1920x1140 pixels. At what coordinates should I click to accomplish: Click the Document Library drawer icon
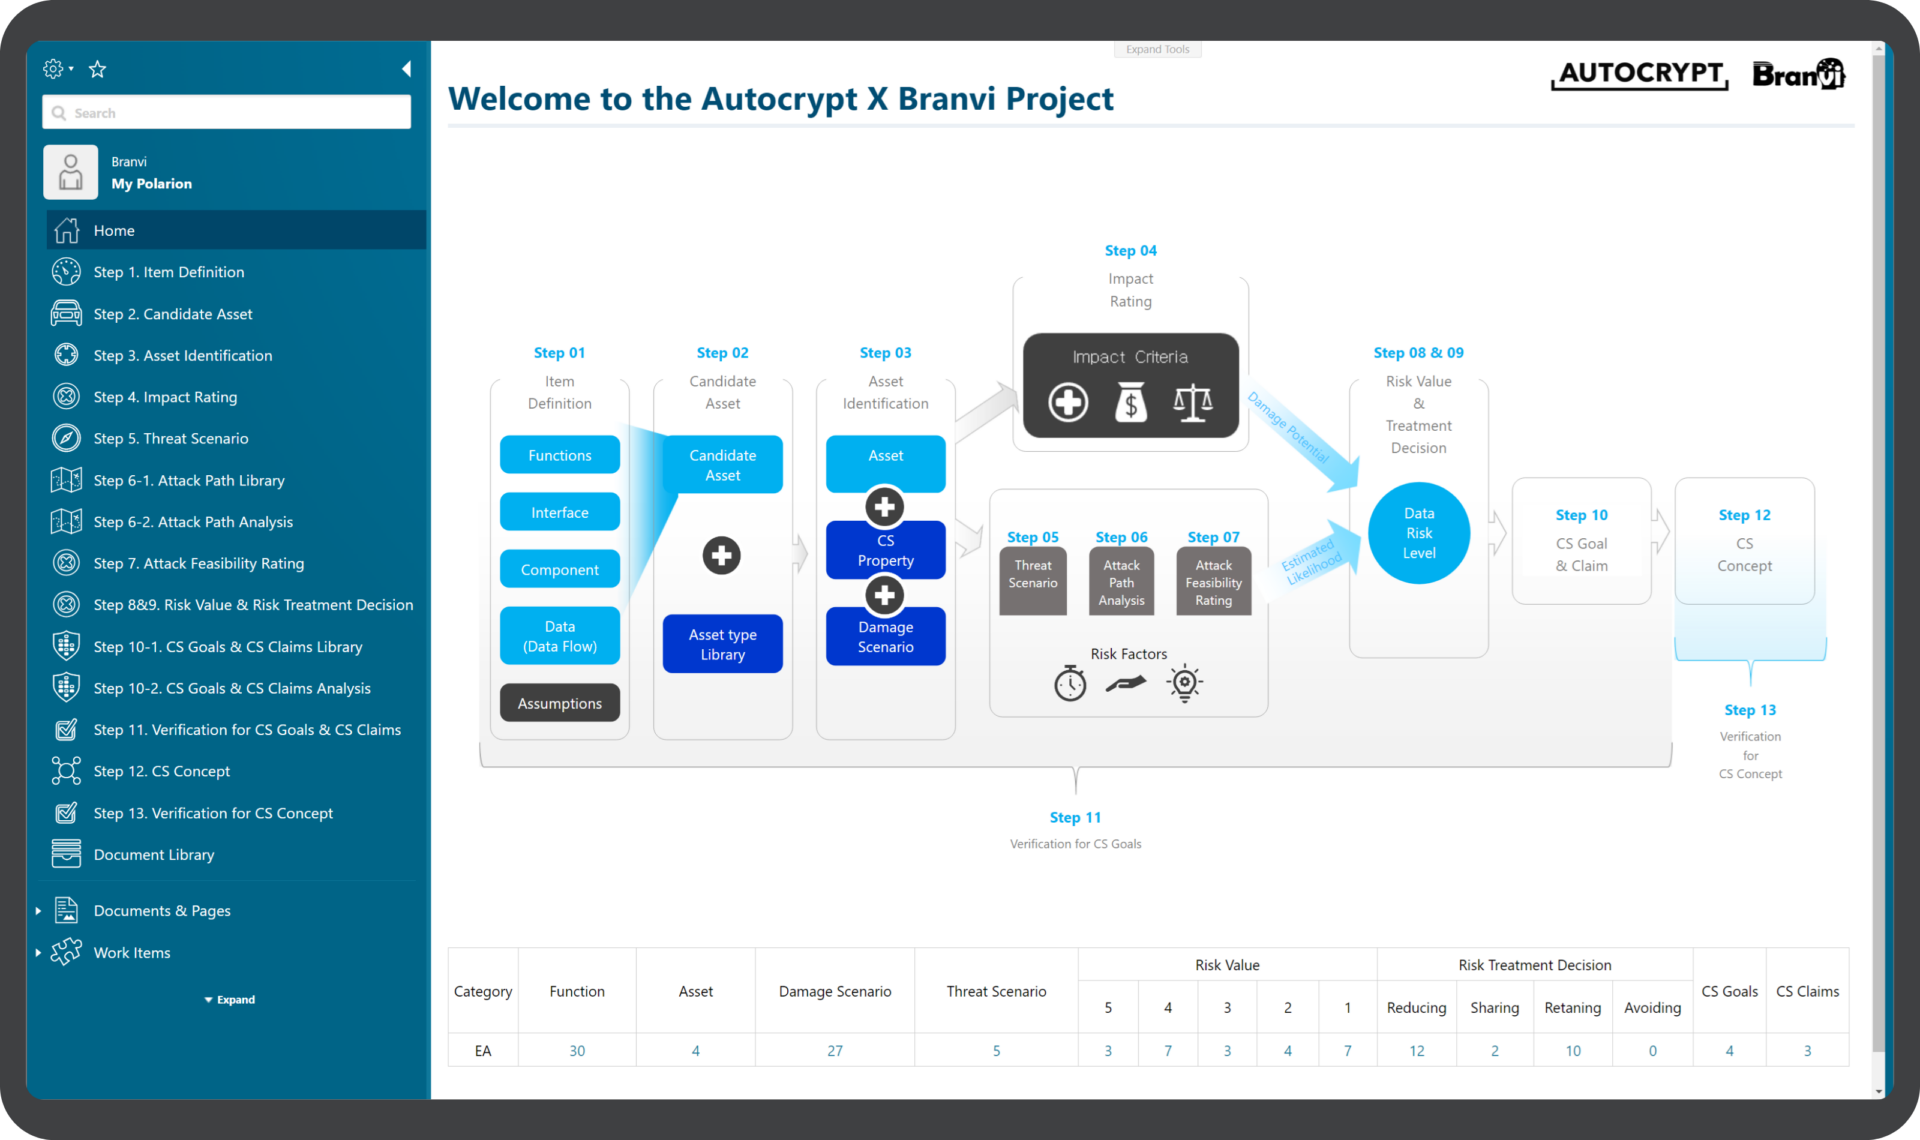[66, 854]
